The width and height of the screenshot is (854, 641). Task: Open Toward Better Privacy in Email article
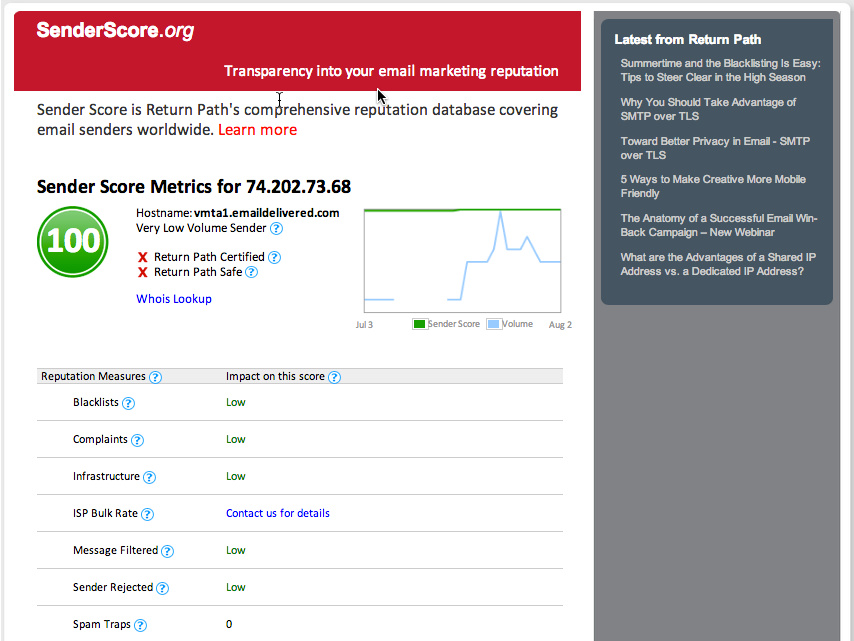(715, 148)
